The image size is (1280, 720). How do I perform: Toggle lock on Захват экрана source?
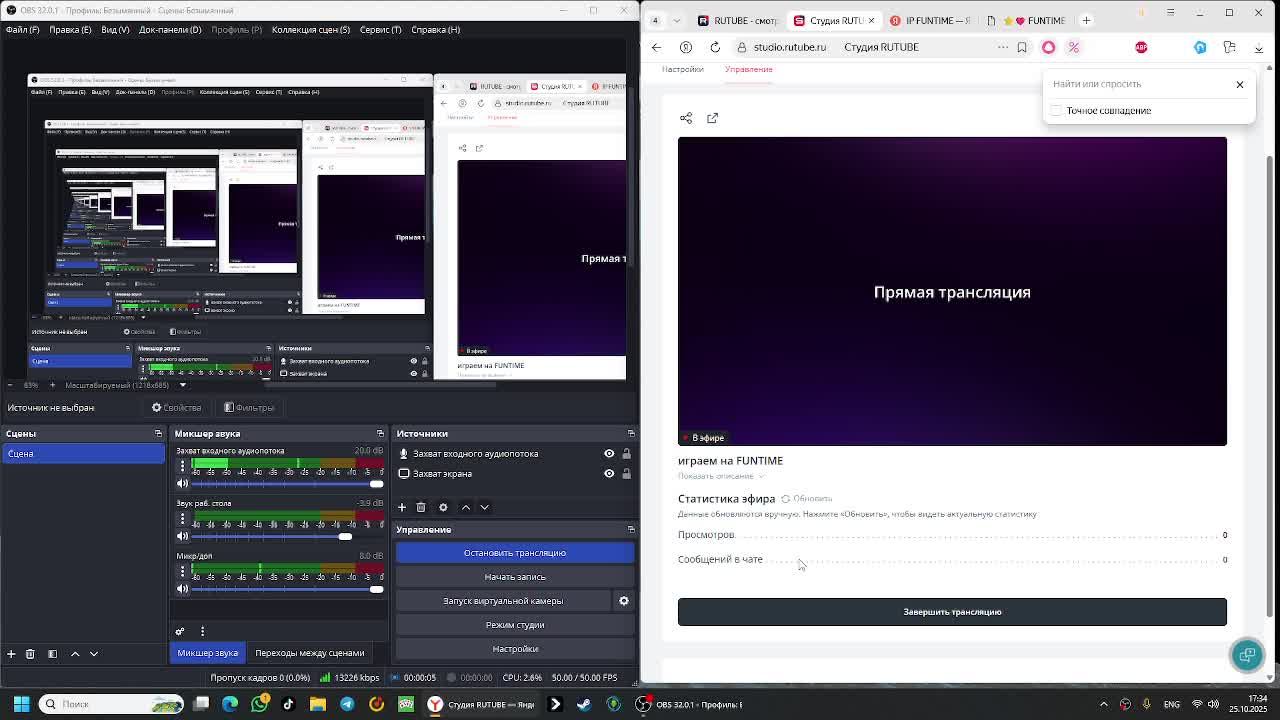click(626, 474)
